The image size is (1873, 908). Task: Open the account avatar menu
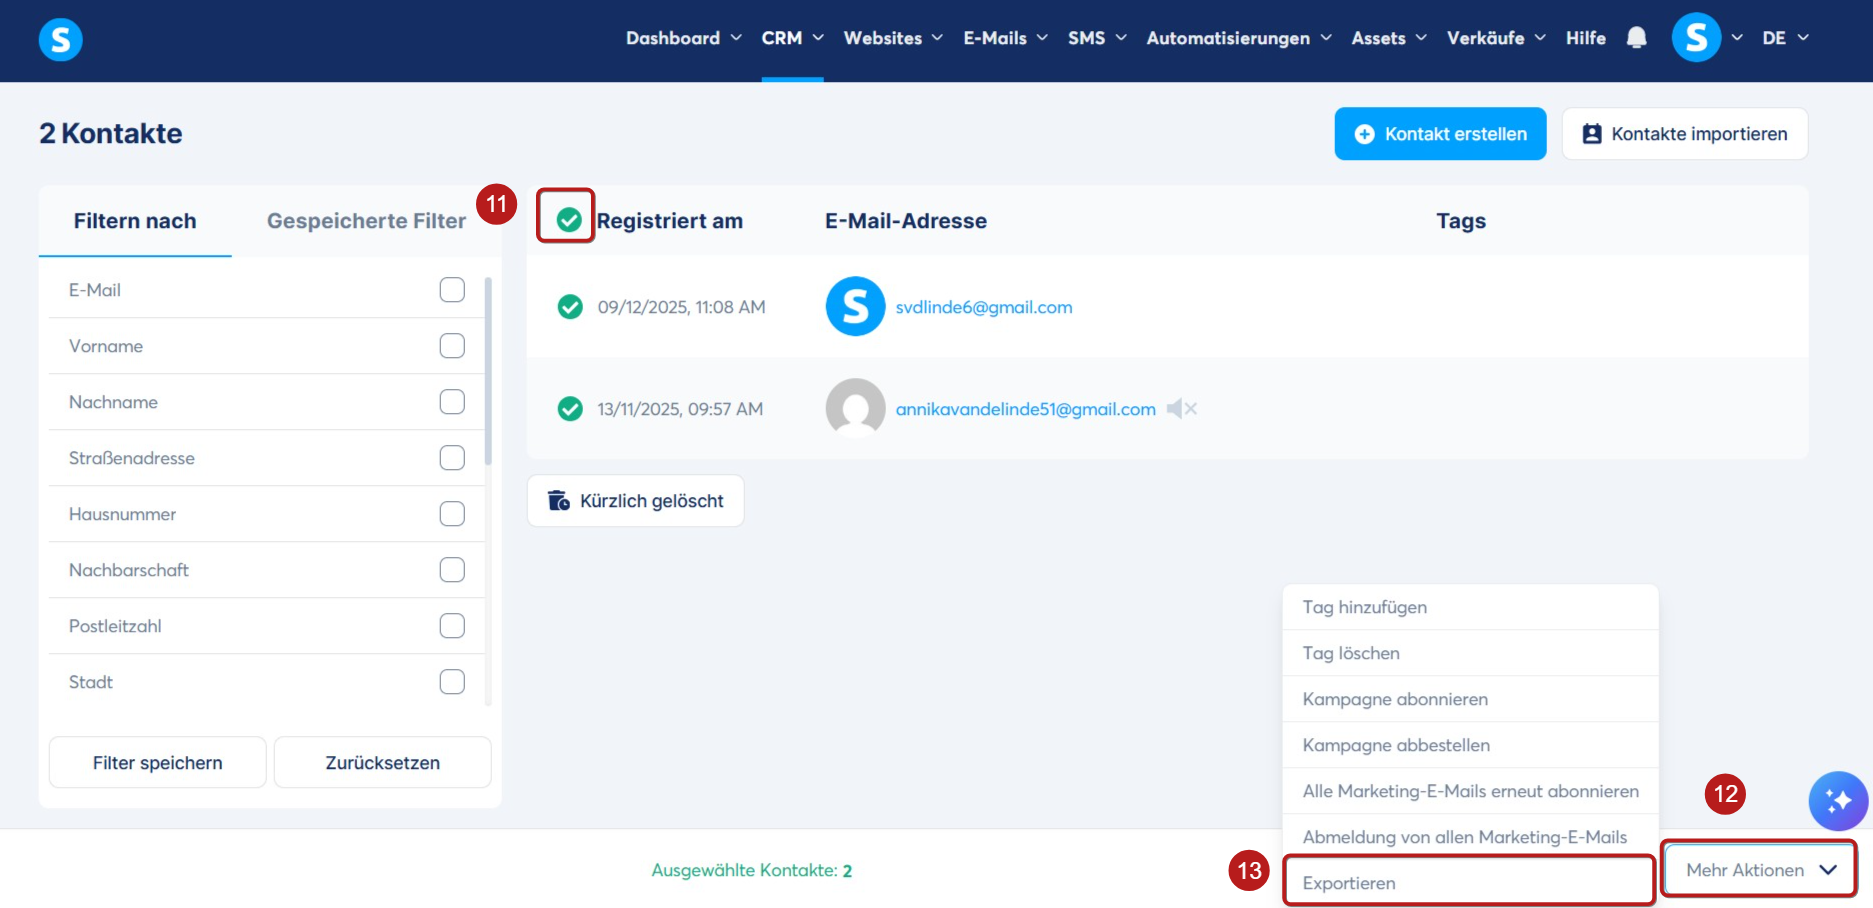point(1696,38)
